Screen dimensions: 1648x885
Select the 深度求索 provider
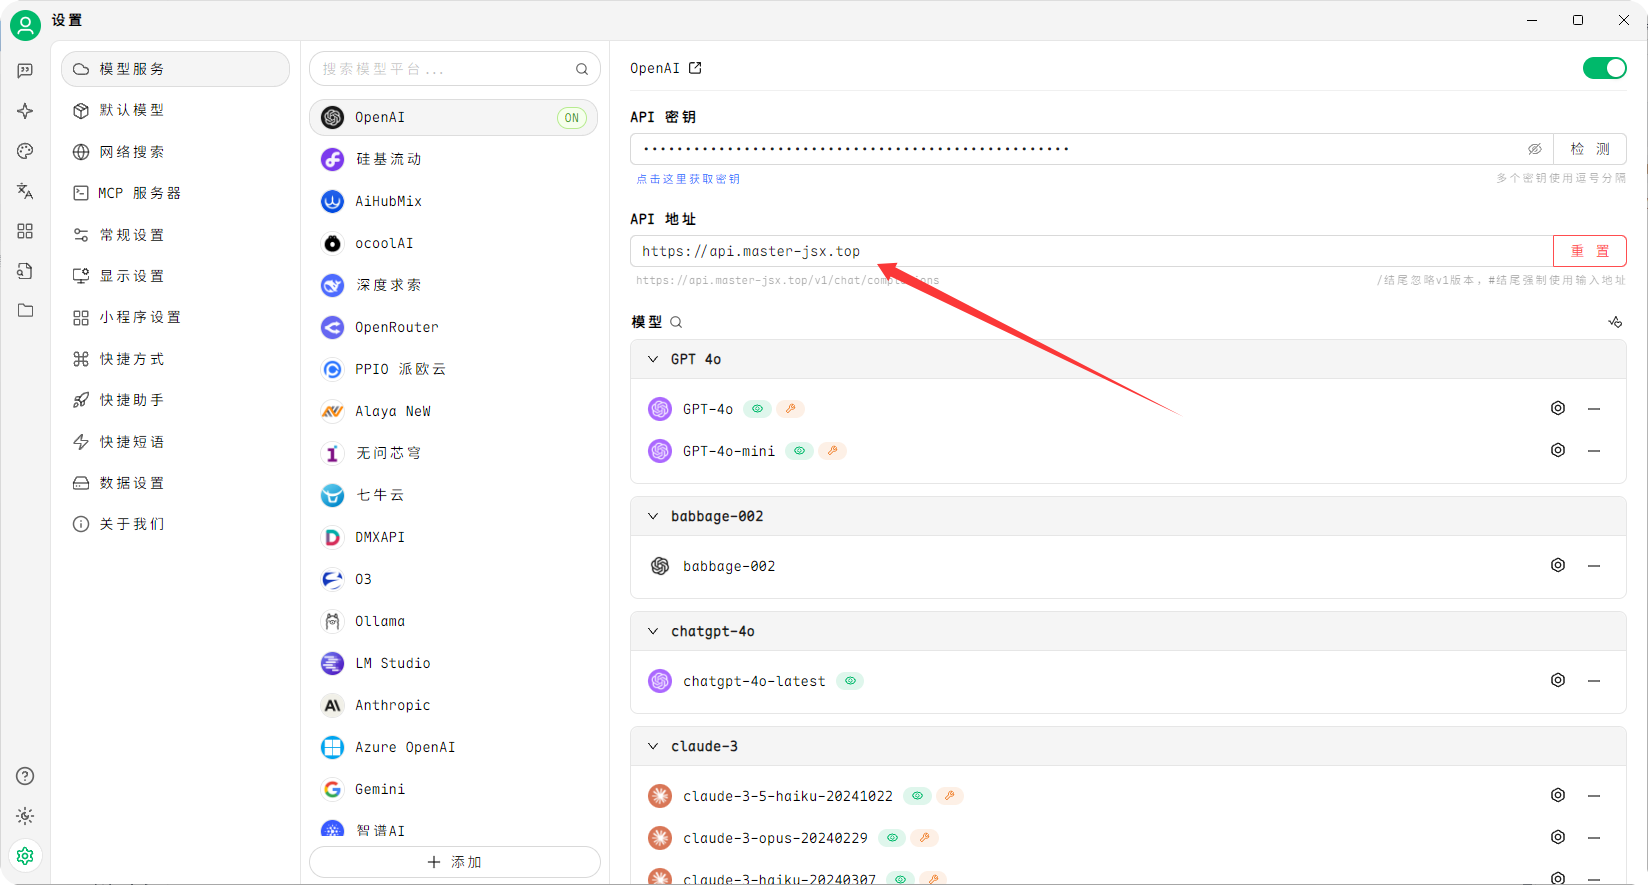[454, 285]
